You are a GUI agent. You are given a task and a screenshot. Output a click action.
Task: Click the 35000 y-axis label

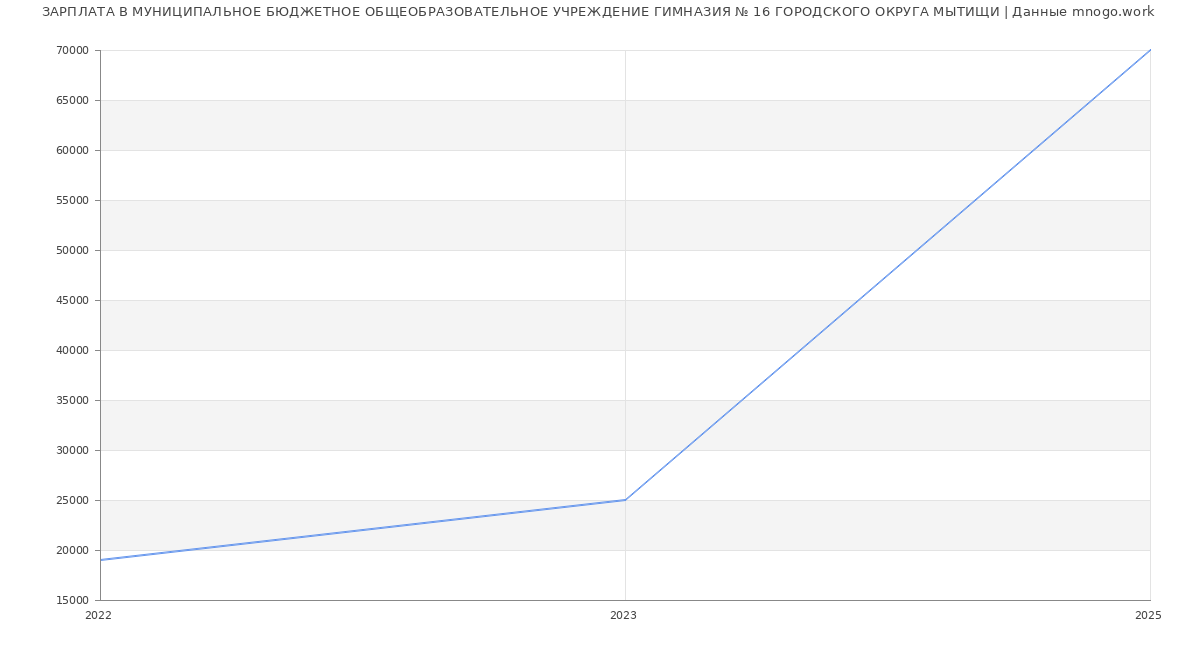click(73, 400)
